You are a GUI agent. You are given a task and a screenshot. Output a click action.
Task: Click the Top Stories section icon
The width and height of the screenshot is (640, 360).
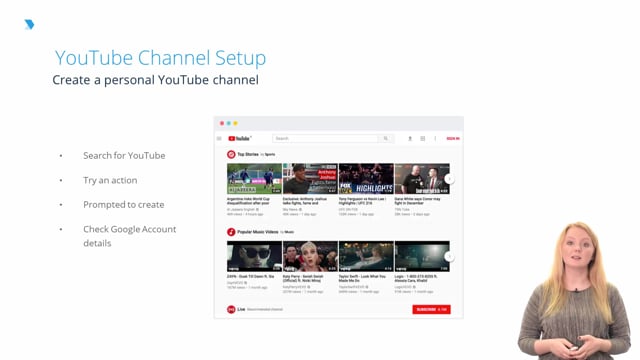[231, 154]
